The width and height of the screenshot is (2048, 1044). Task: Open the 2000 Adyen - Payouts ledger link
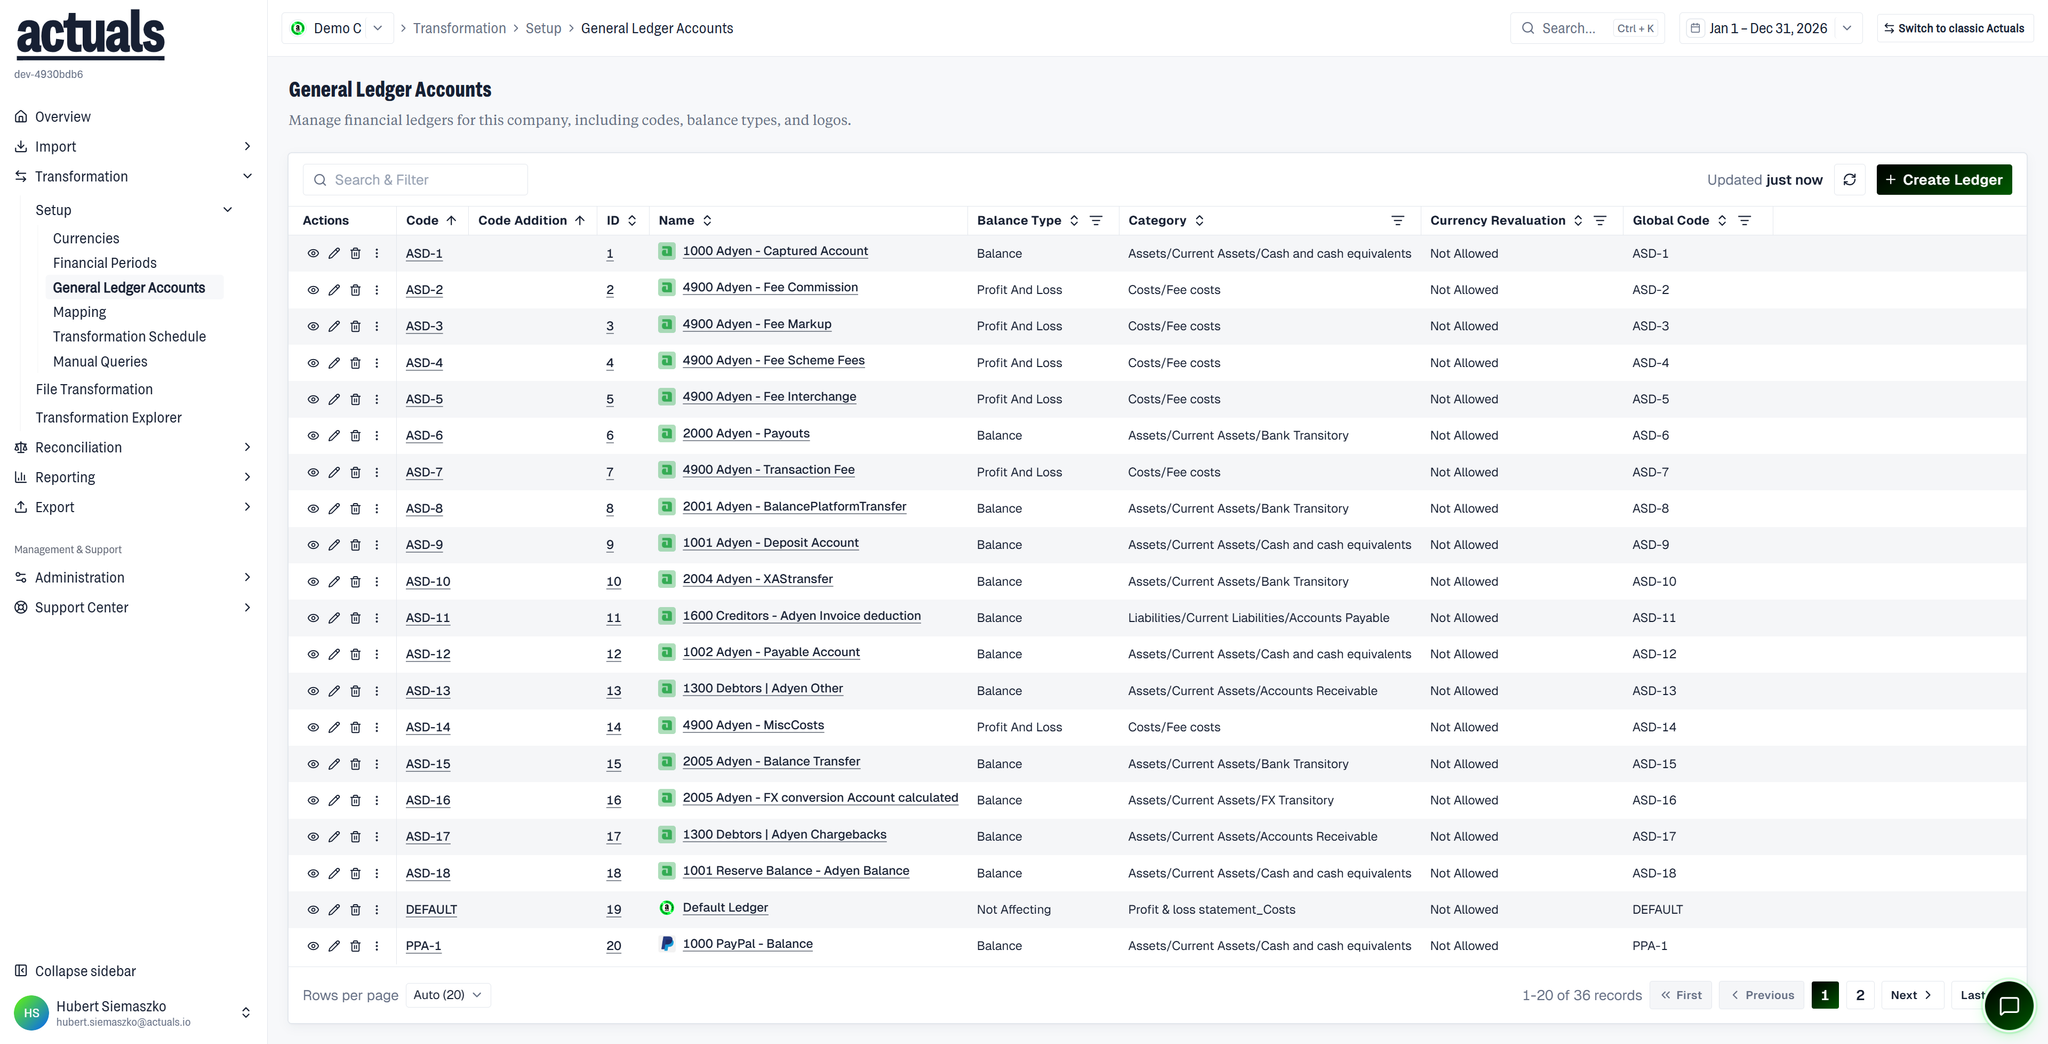pos(746,434)
